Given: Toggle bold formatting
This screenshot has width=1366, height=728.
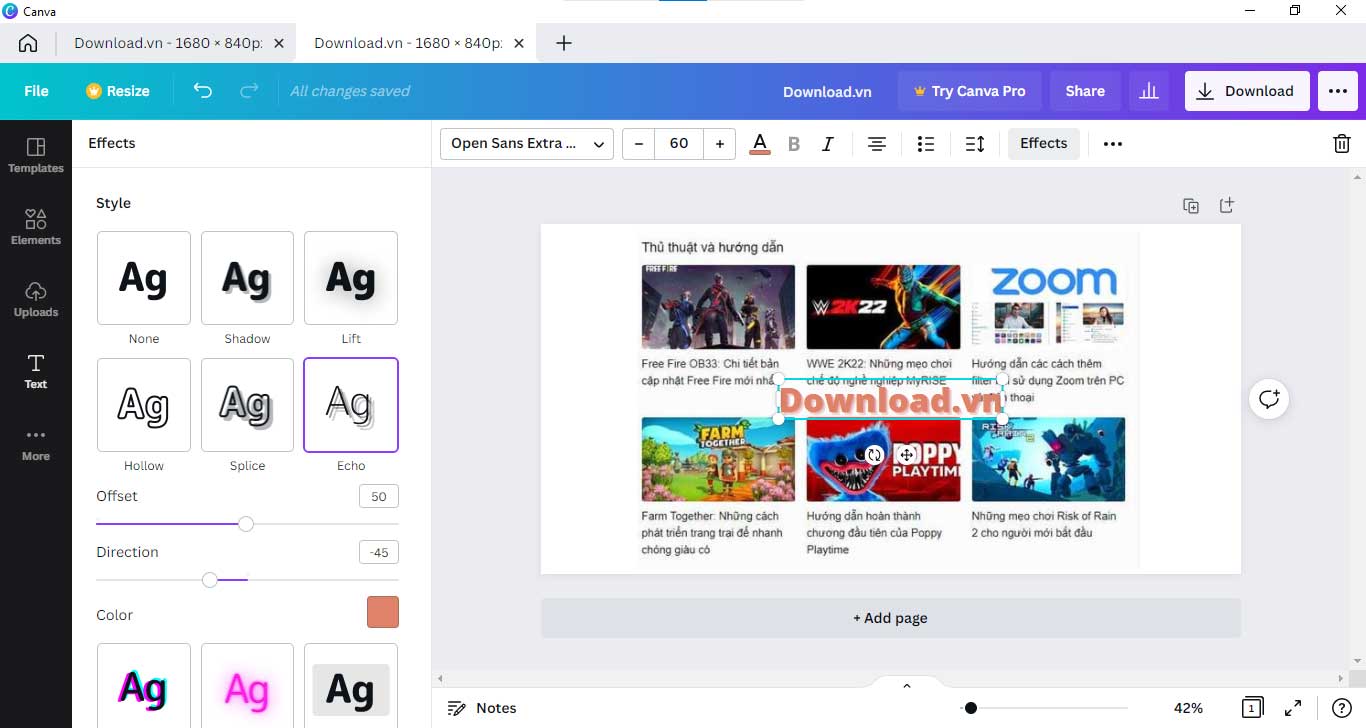Looking at the screenshot, I should 794,144.
